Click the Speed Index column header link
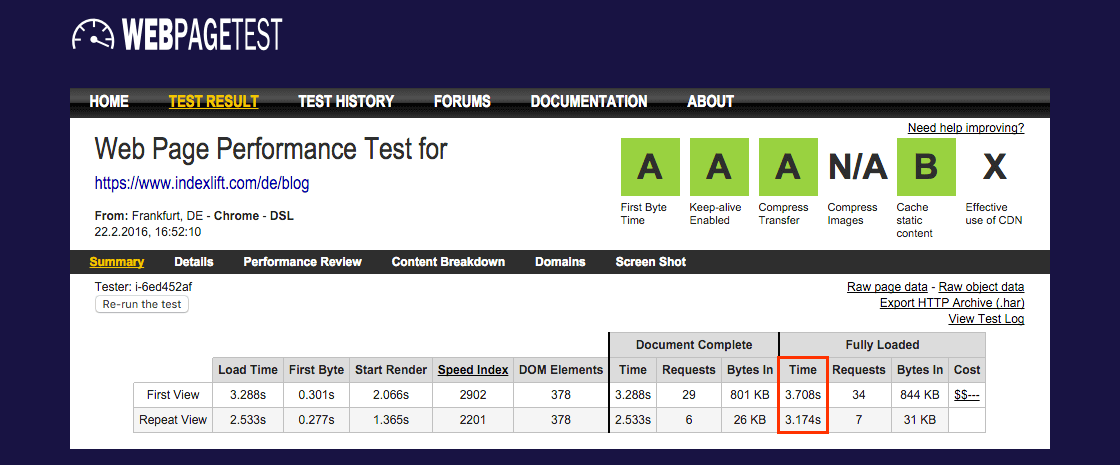The width and height of the screenshot is (1120, 465). 473,370
